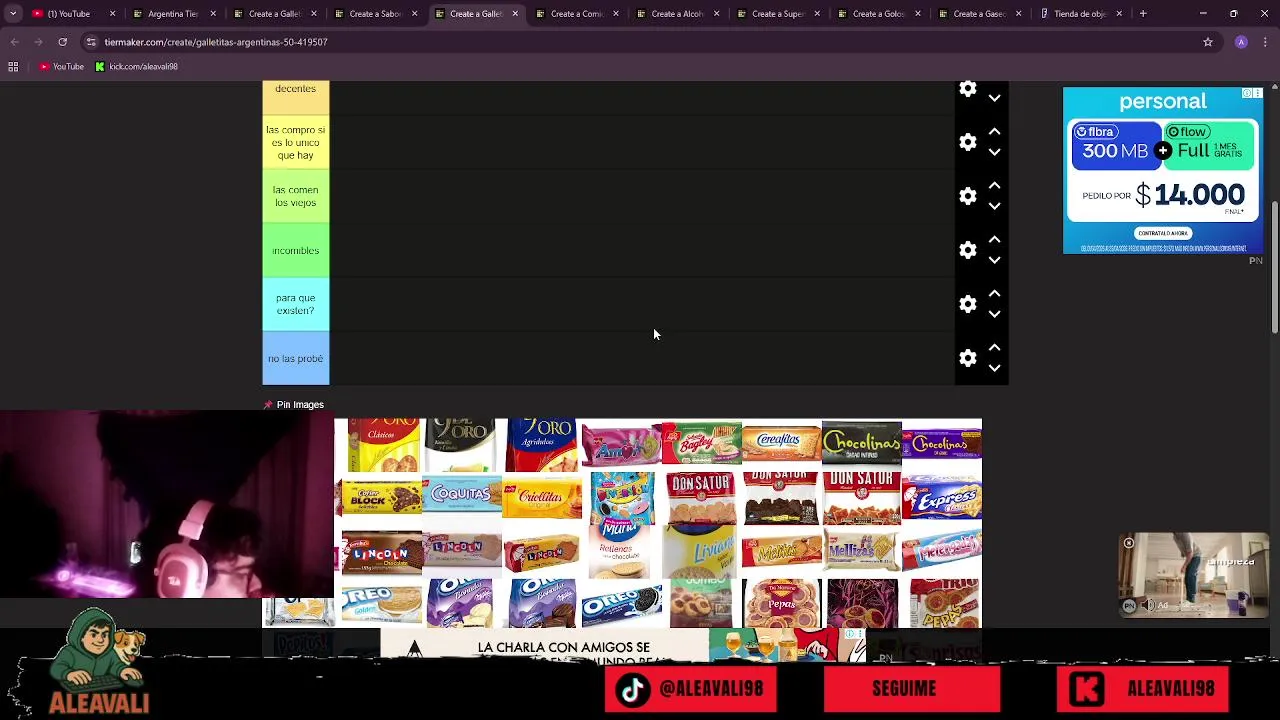
Task: Bookmark this page with the star icon
Action: click(1208, 42)
